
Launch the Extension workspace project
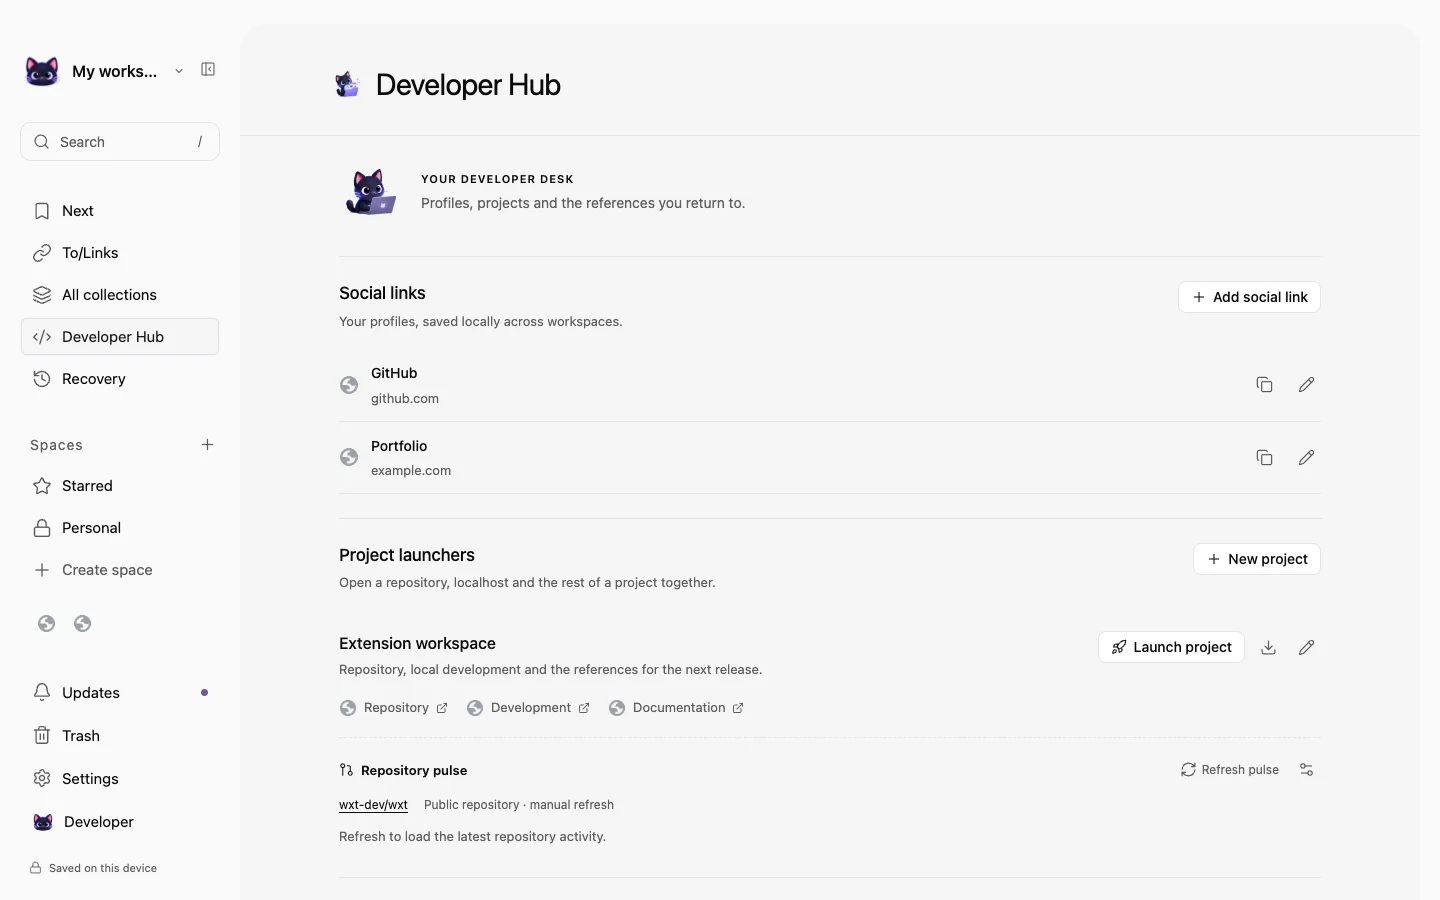1171,647
